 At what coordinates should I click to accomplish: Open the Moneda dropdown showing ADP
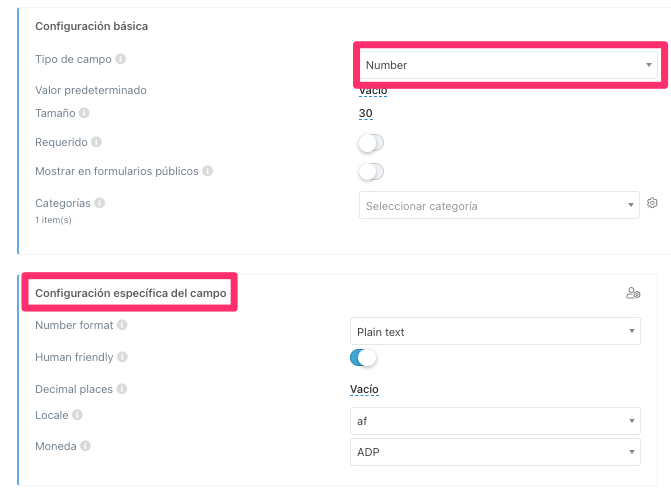click(495, 452)
